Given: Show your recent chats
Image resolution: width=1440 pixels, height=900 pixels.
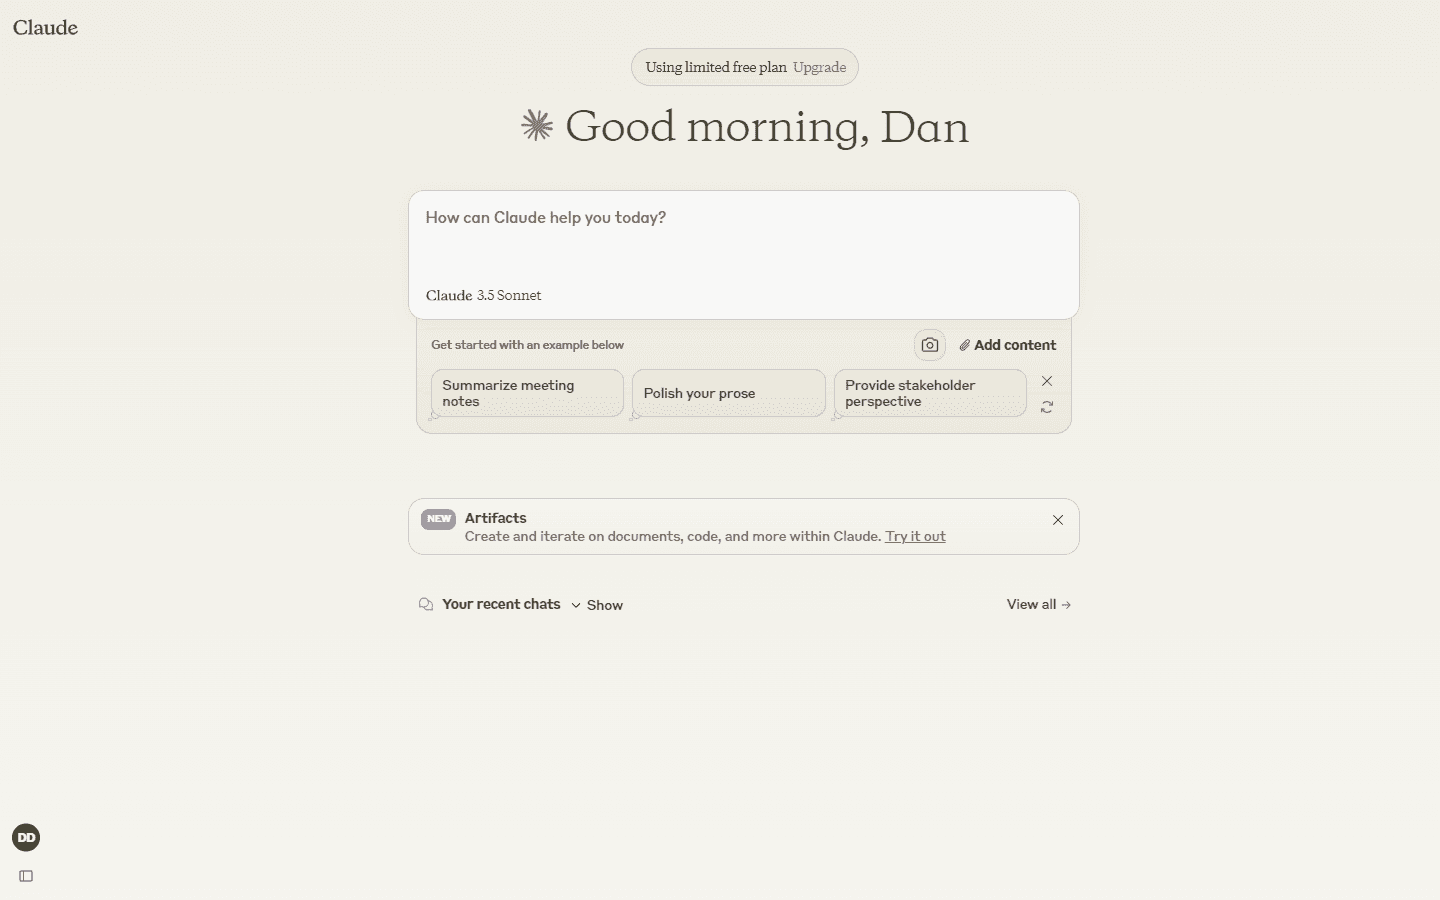Looking at the screenshot, I should tap(597, 605).
